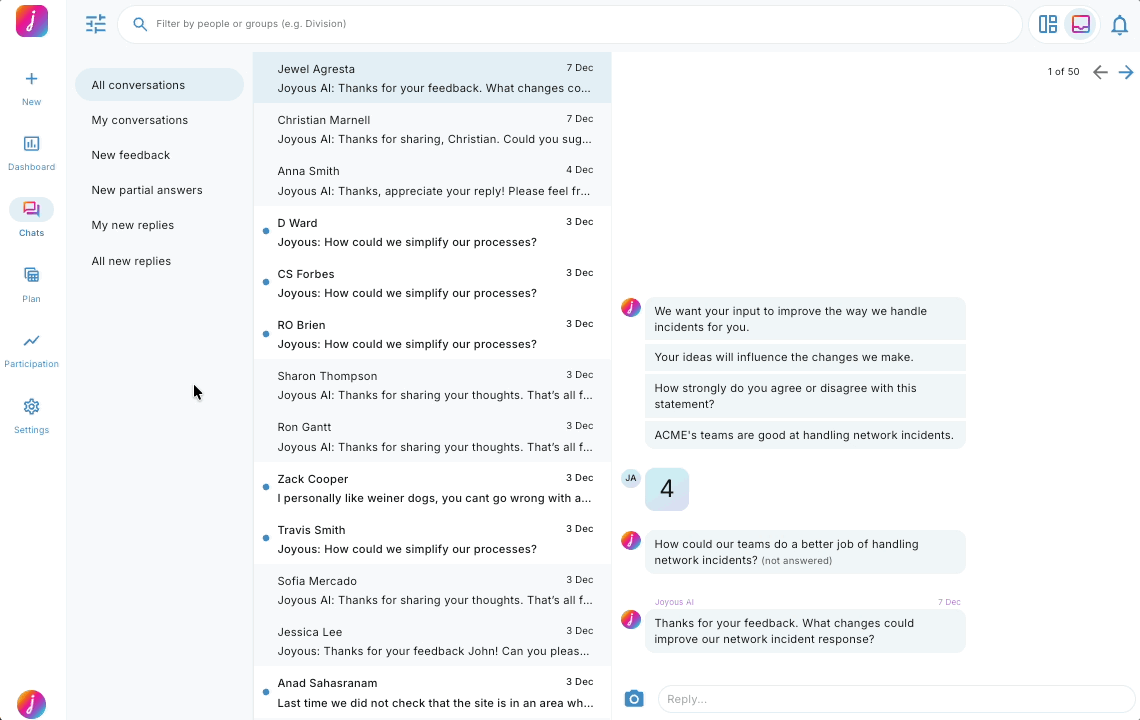The image size is (1140, 720).
Task: Click the camera icon next to the reply box
Action: [x=634, y=698]
